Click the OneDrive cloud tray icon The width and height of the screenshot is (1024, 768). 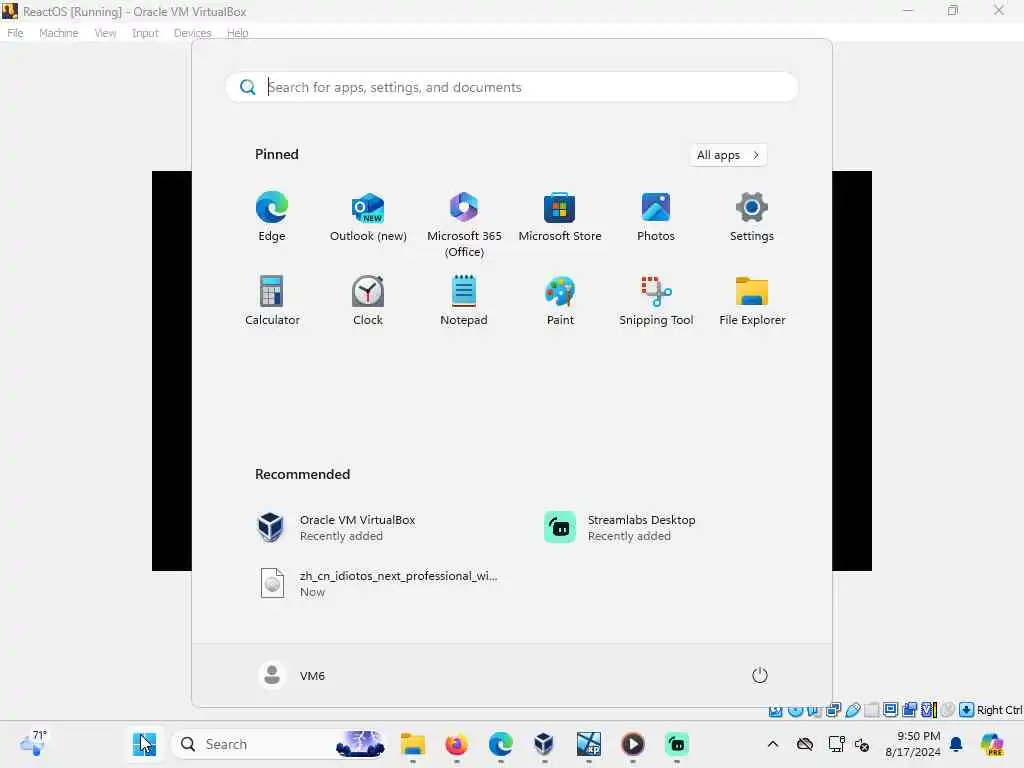(x=805, y=744)
